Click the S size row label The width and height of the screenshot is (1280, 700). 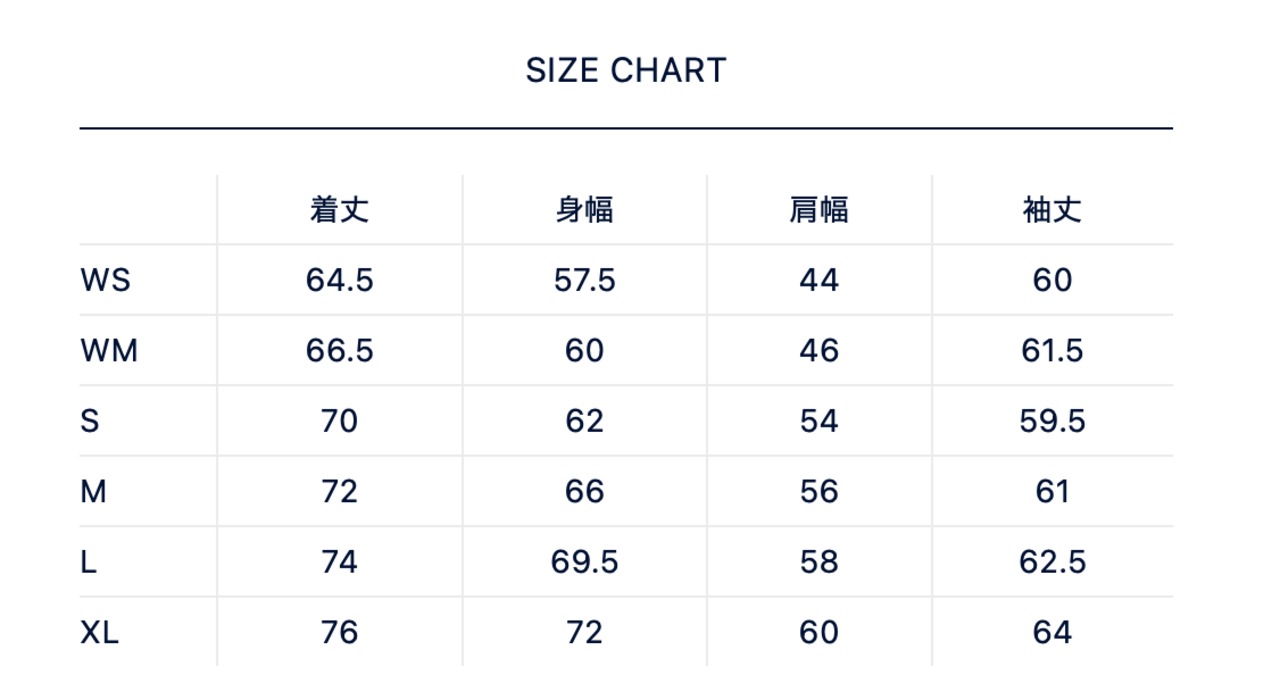point(90,421)
